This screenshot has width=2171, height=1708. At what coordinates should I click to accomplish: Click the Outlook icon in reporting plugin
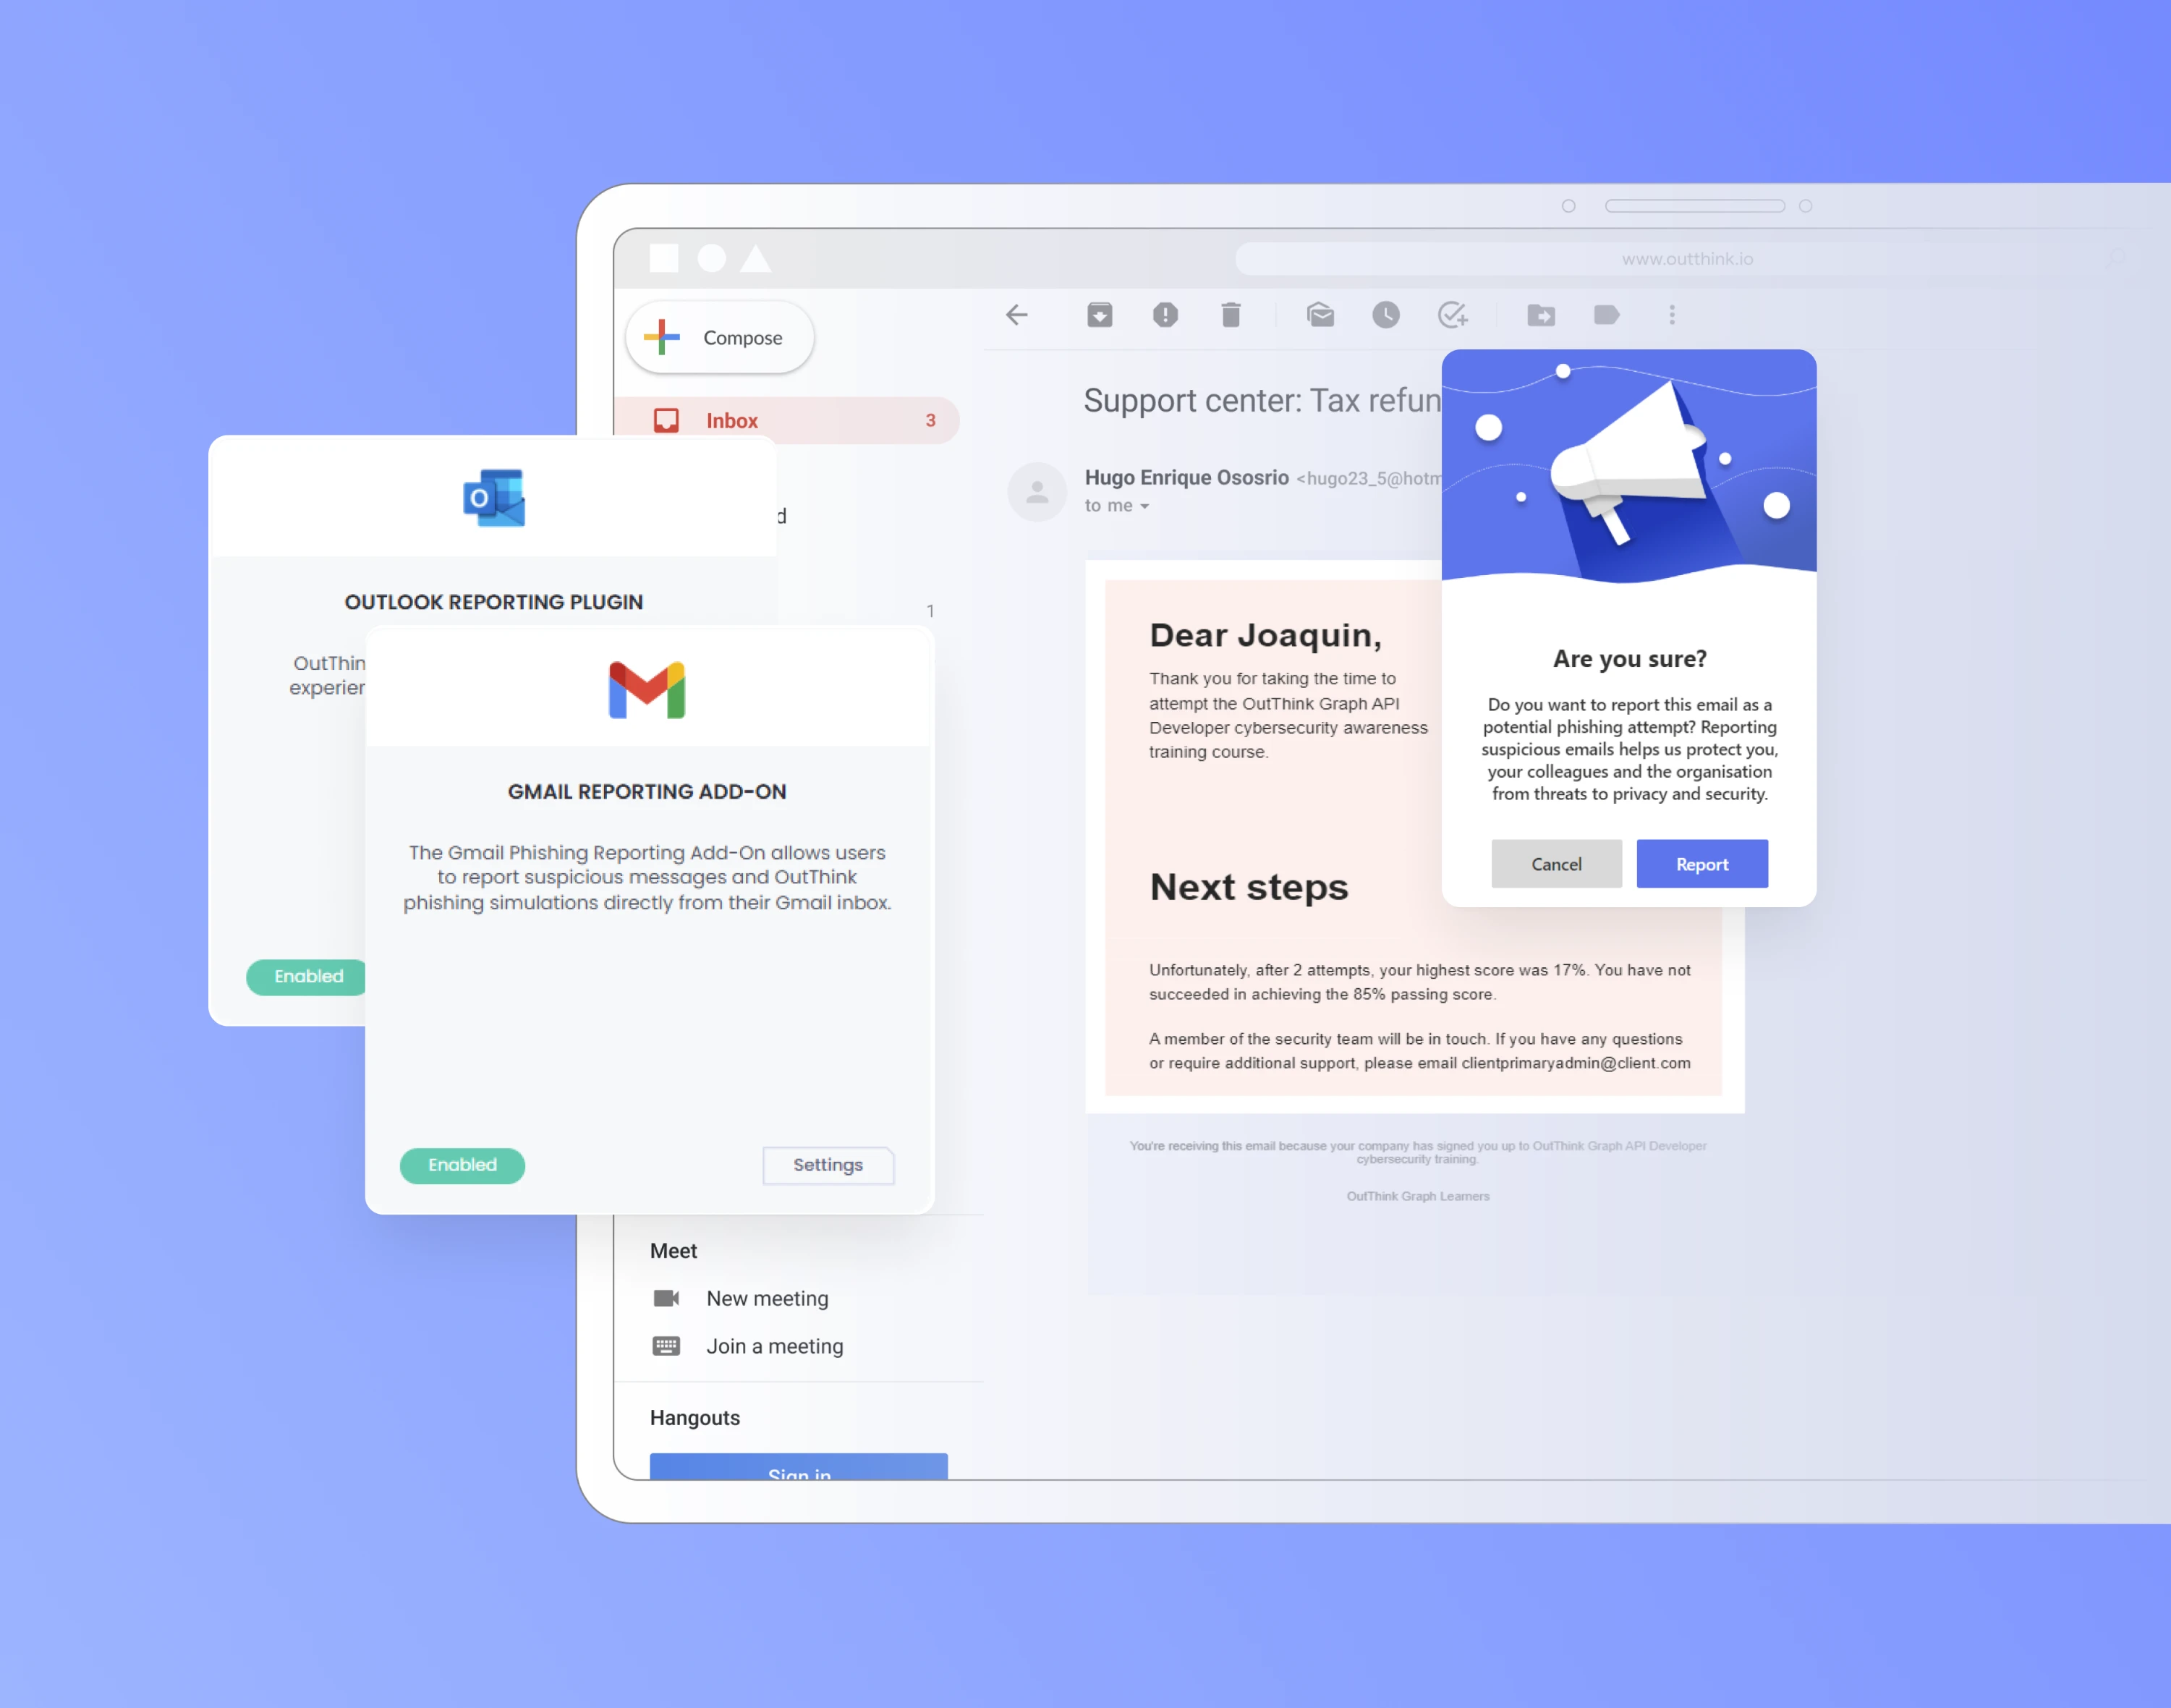[x=495, y=499]
